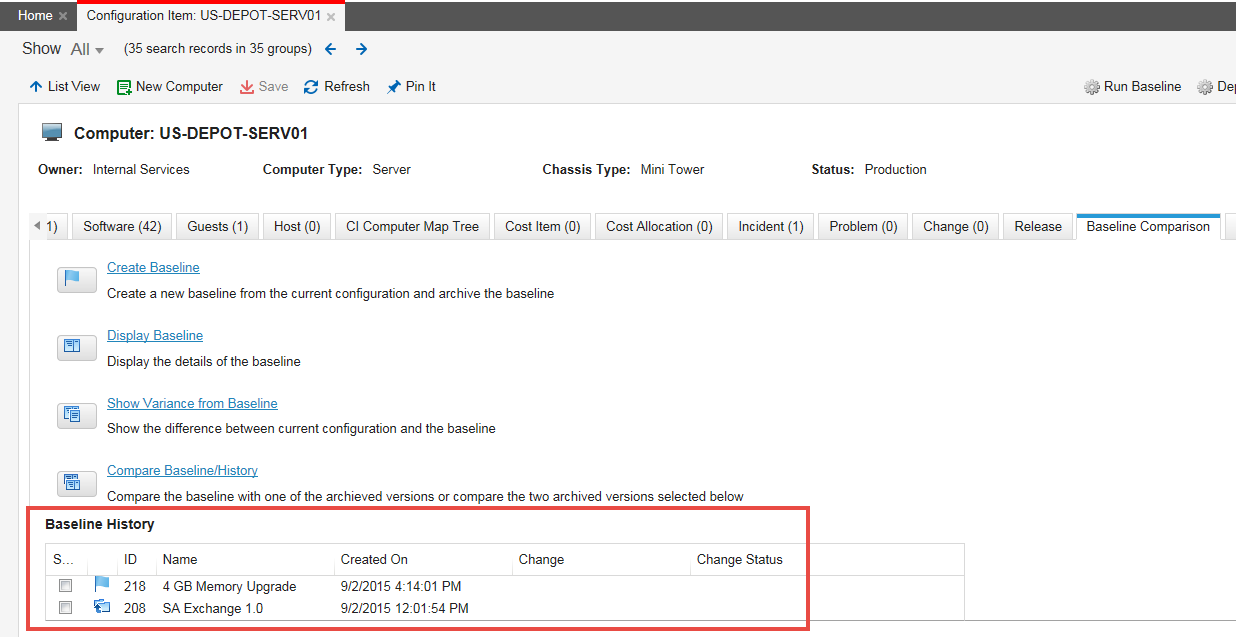Sort baseline history by Created On column
The height and width of the screenshot is (637, 1236).
pos(374,560)
